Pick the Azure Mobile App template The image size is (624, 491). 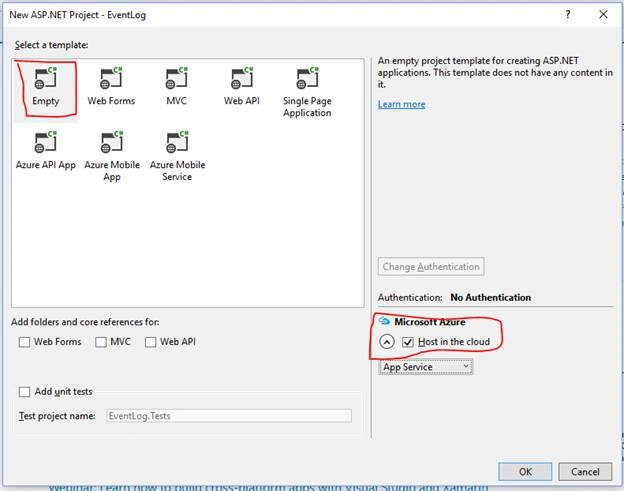point(112,156)
